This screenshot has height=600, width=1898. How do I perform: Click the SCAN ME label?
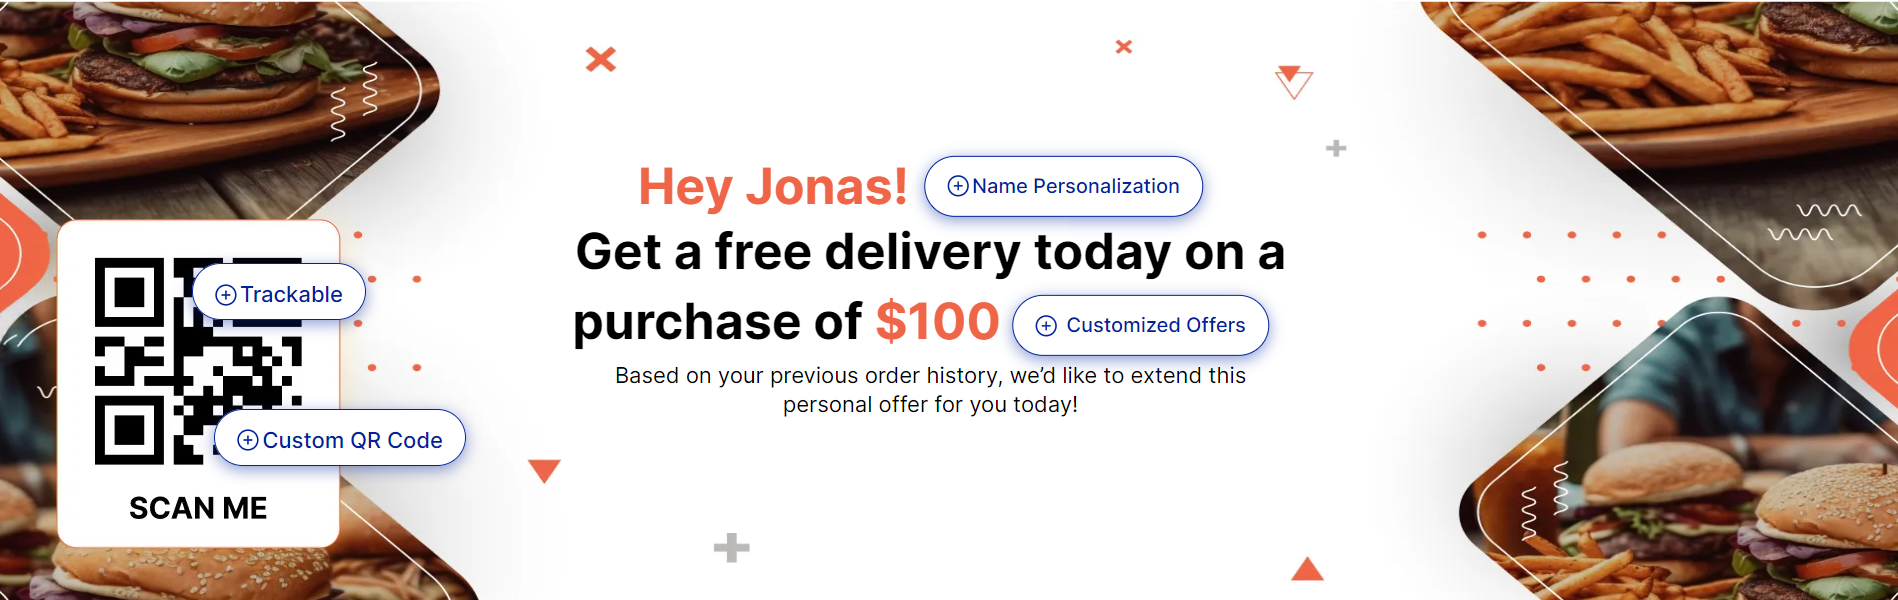(198, 508)
